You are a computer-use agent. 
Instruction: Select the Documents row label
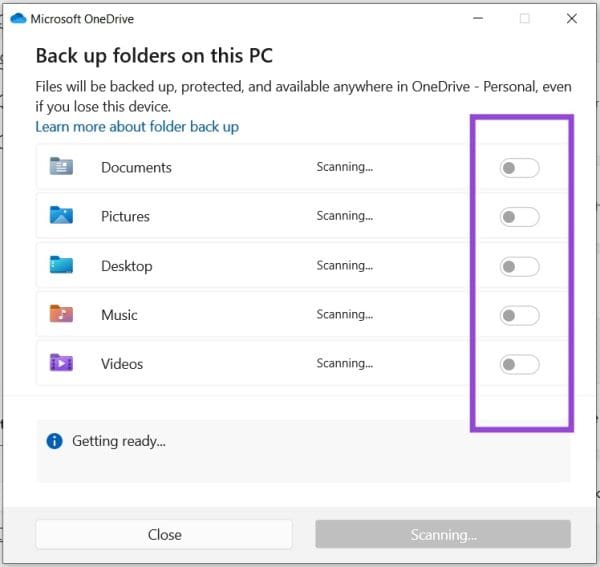tap(136, 168)
